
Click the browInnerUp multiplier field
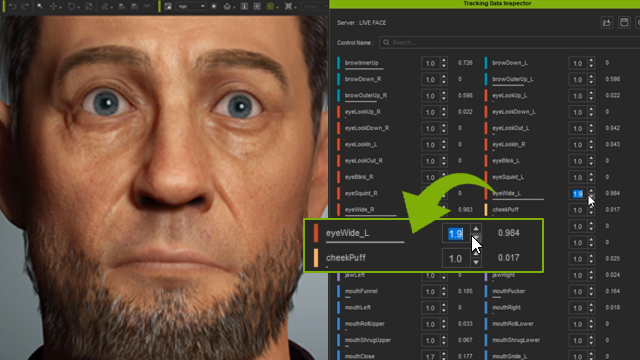[x=430, y=63]
